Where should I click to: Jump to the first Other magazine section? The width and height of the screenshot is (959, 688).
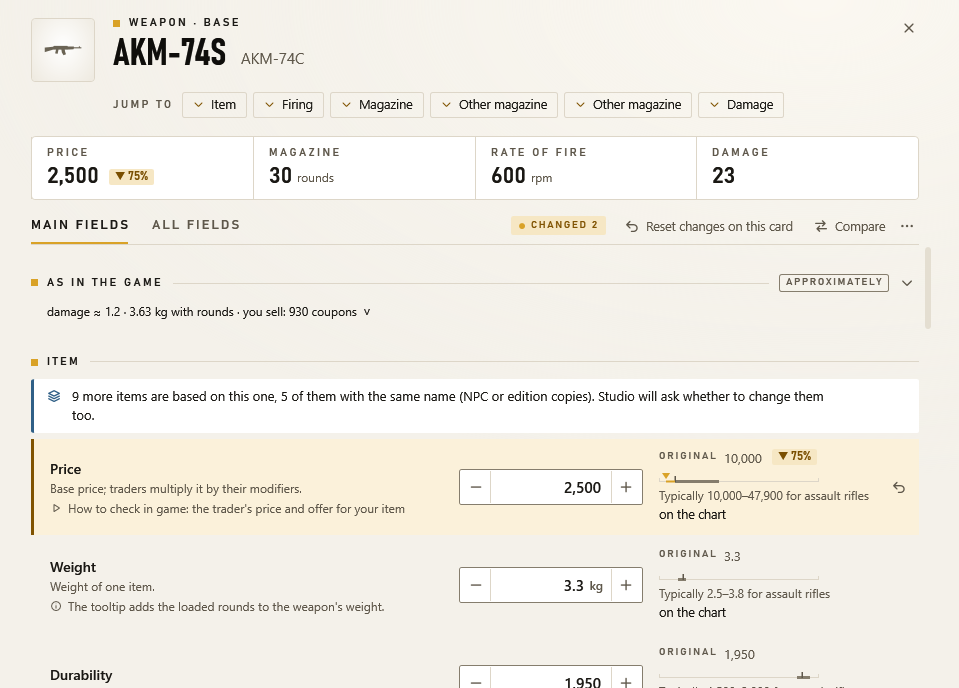[x=494, y=105]
